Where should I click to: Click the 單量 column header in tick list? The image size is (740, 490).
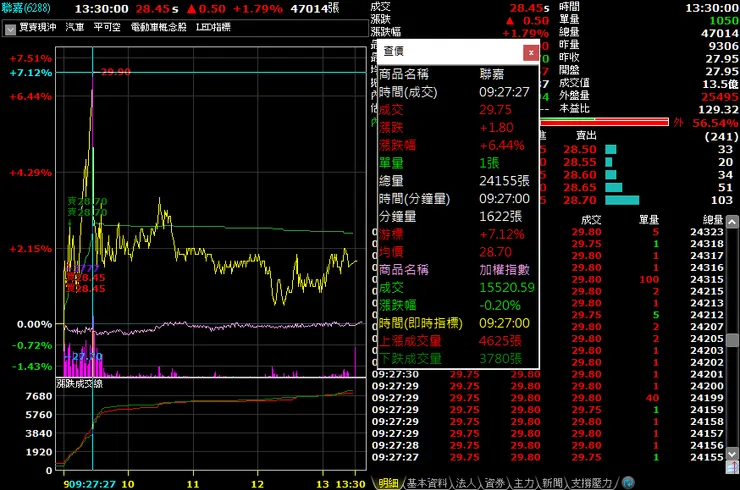[x=649, y=220]
